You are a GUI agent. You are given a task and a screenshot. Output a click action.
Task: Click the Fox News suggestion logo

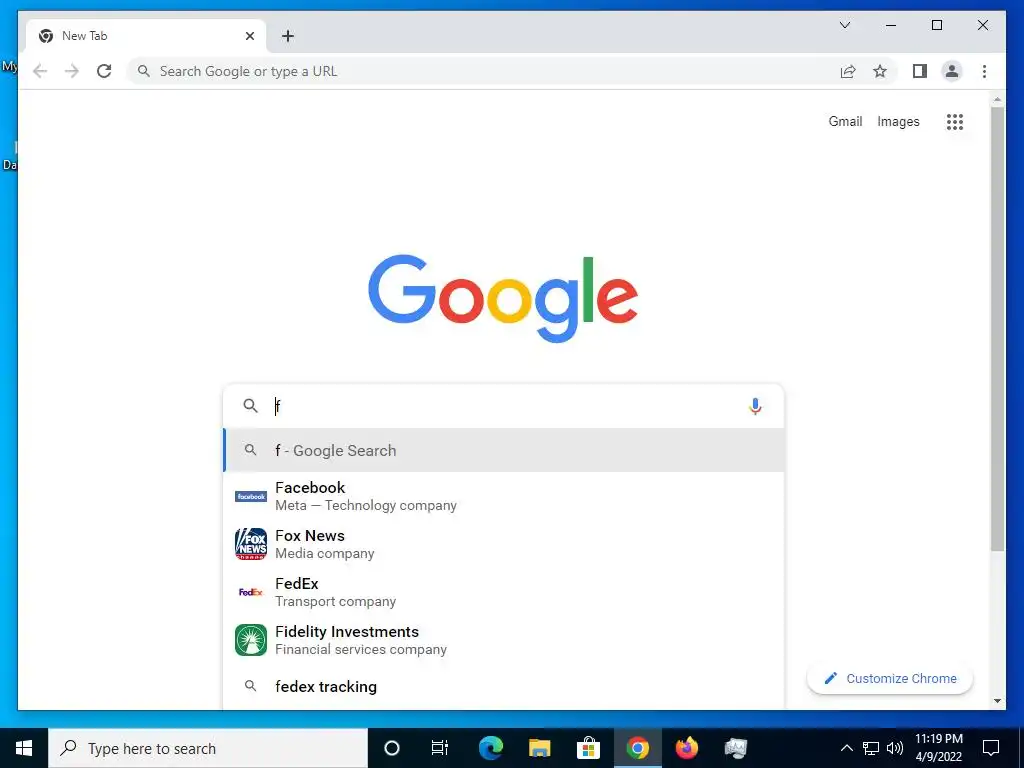click(x=251, y=544)
